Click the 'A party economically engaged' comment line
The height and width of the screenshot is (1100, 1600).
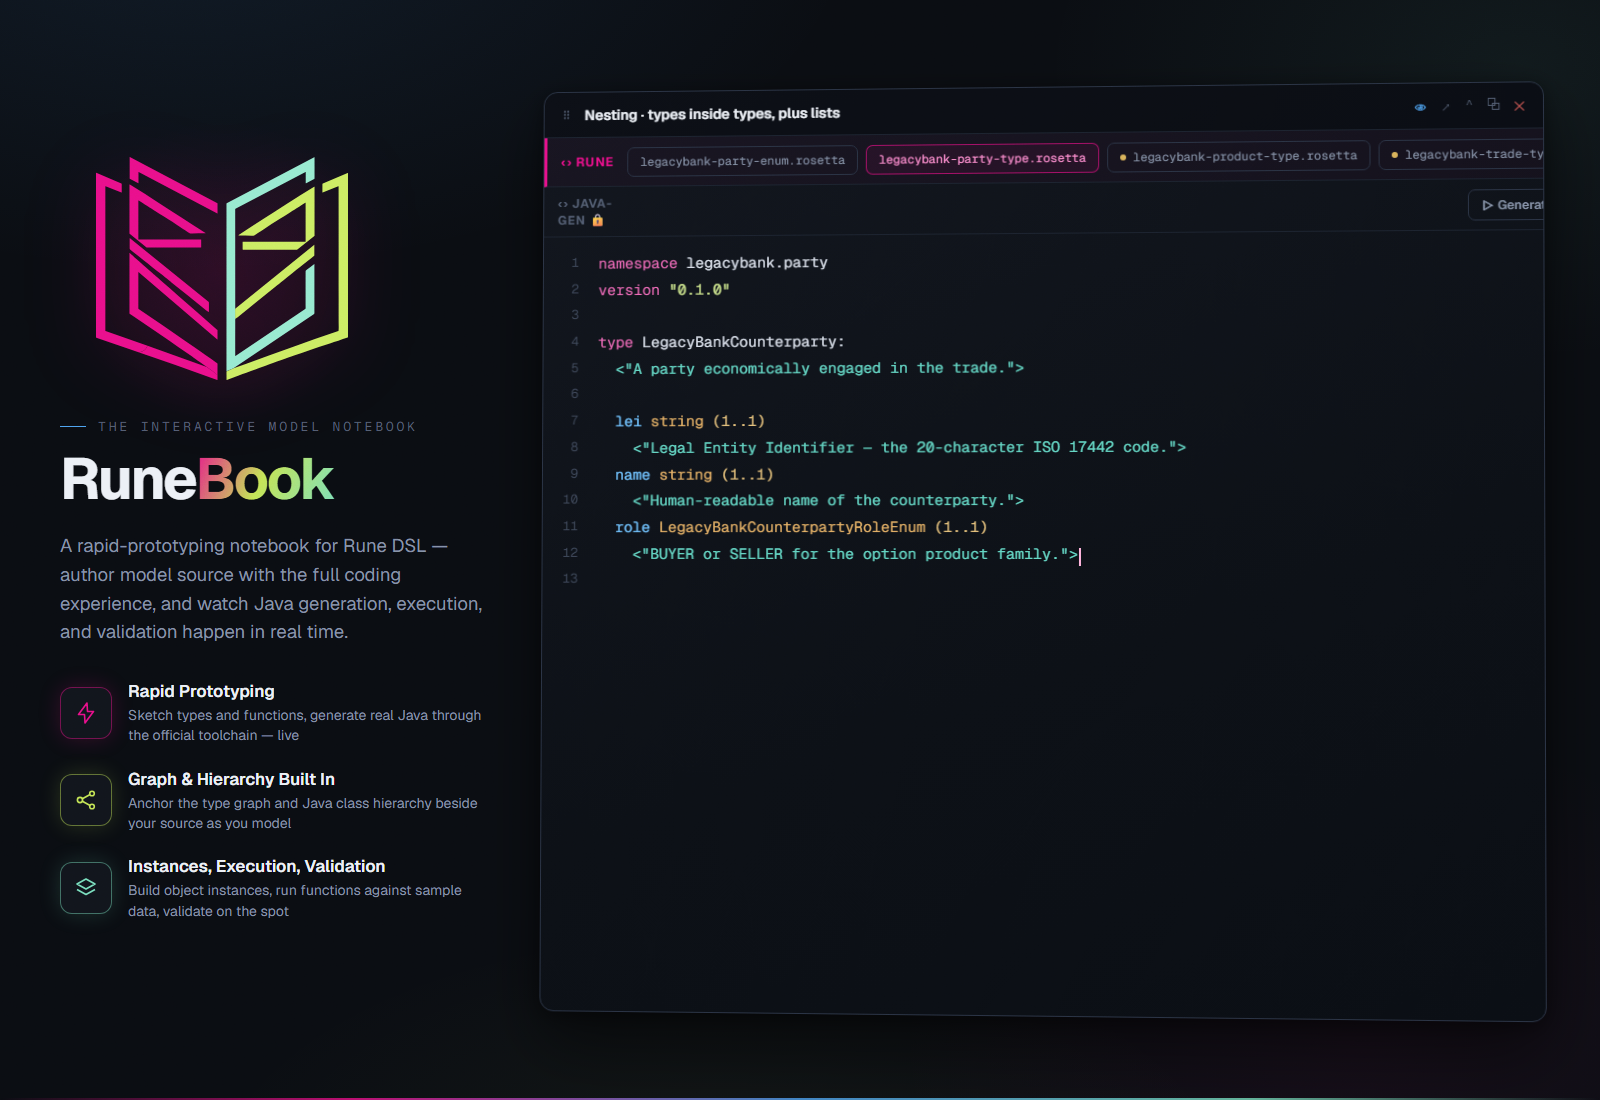819,368
